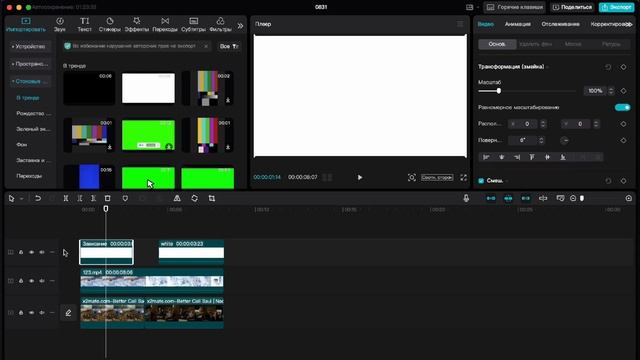Select the white stock clip thumbnail
Viewport: 640px width, 360px height.
tap(148, 88)
